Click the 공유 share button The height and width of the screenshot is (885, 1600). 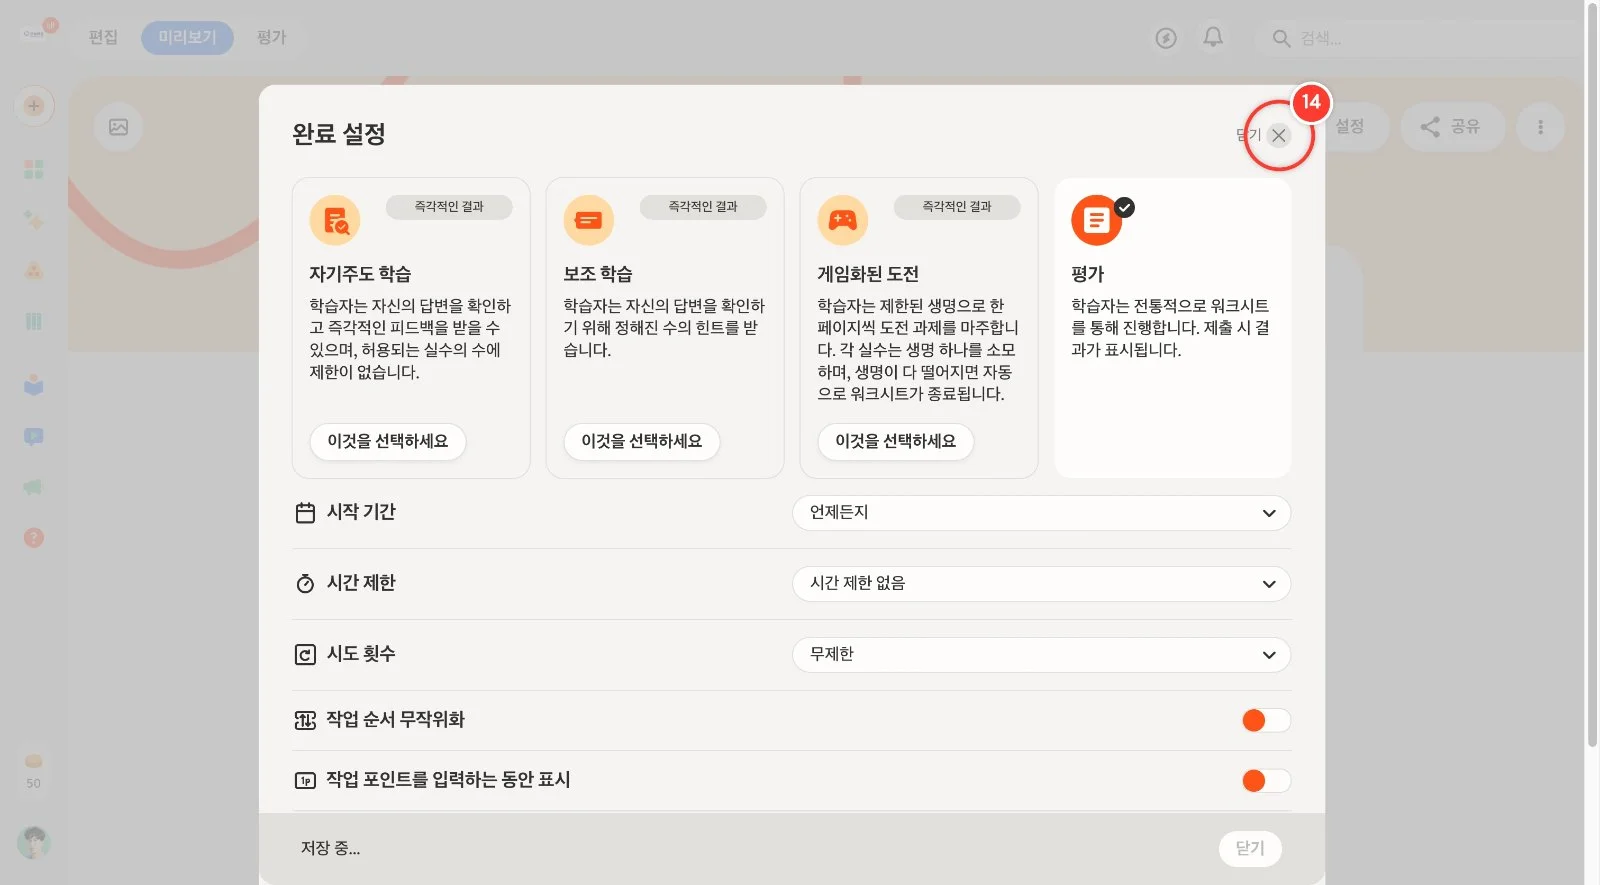click(1452, 127)
